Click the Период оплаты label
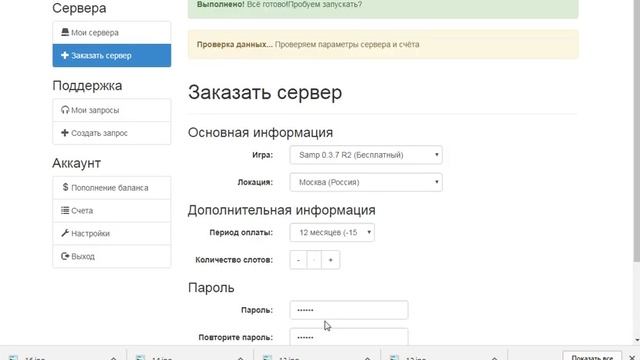This screenshot has width=640, height=360. (x=241, y=233)
